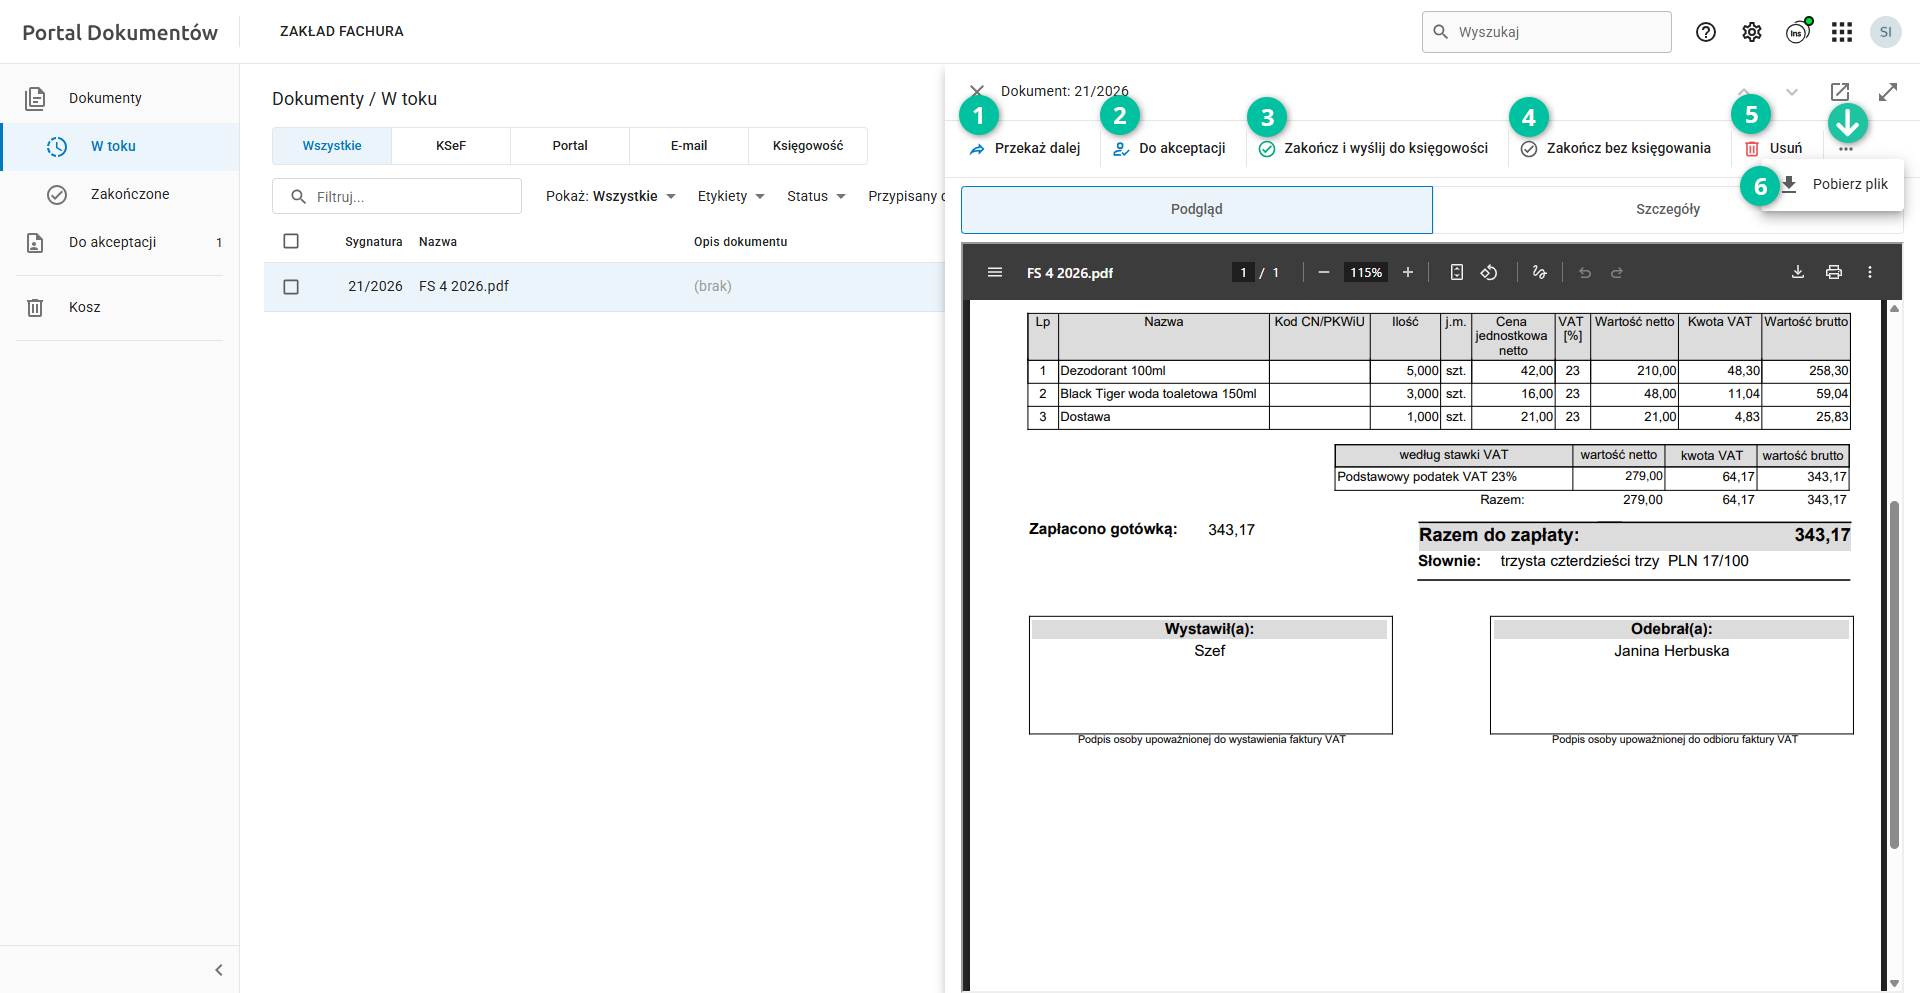Image resolution: width=1920 pixels, height=993 pixels.
Task: Toggle PDF sidebar hamburger menu
Action: click(995, 272)
